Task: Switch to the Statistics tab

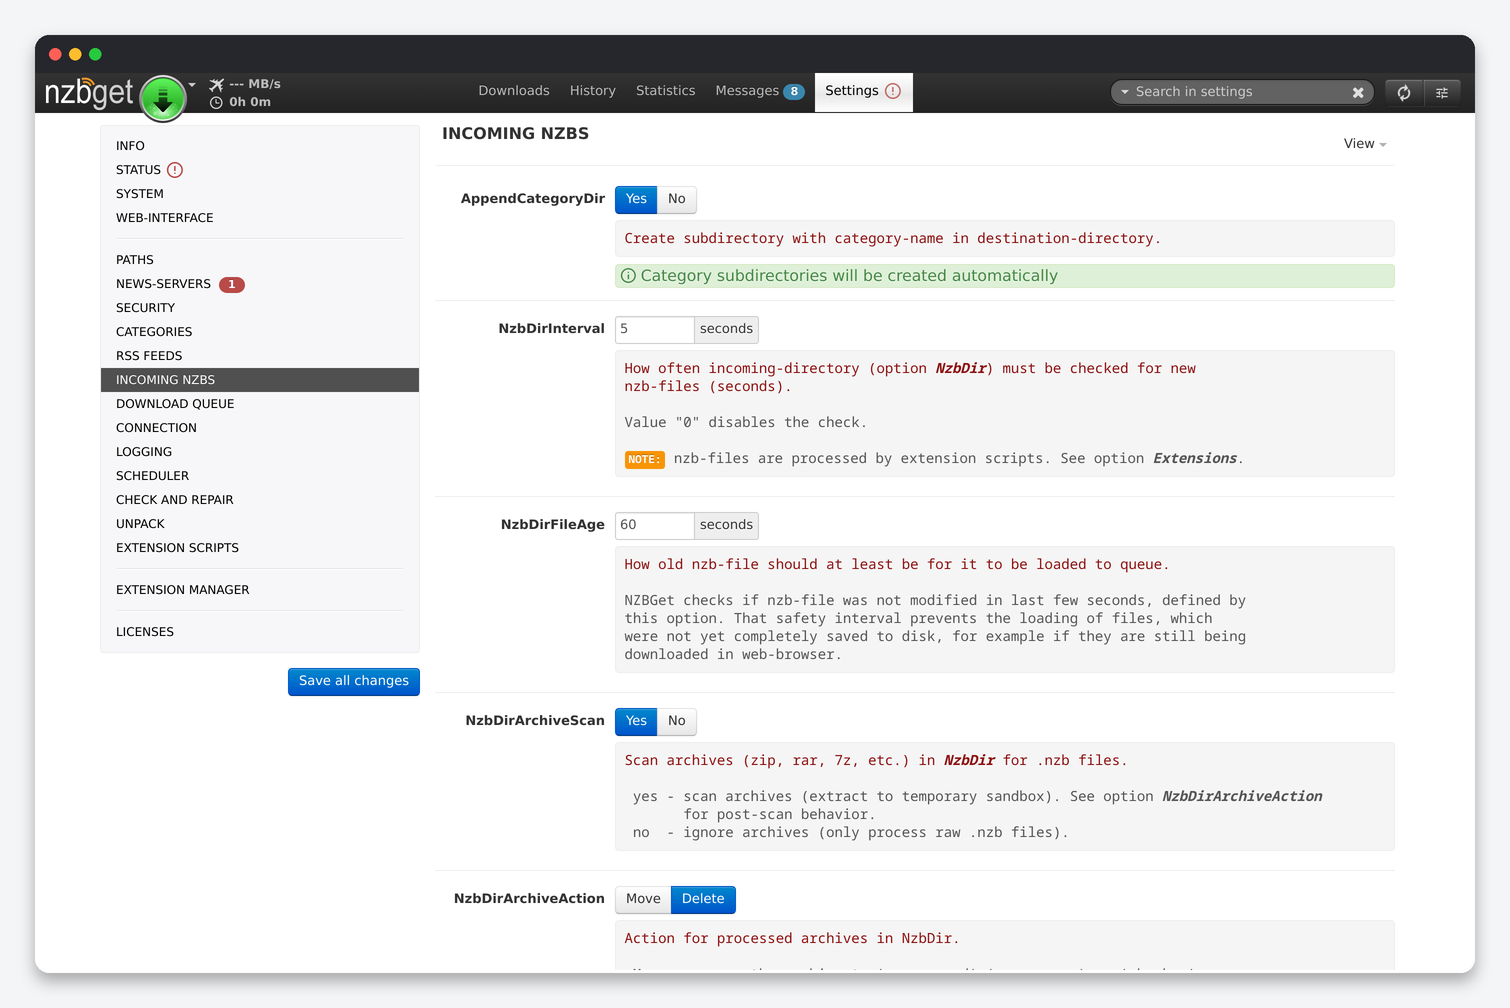Action: click(x=665, y=91)
